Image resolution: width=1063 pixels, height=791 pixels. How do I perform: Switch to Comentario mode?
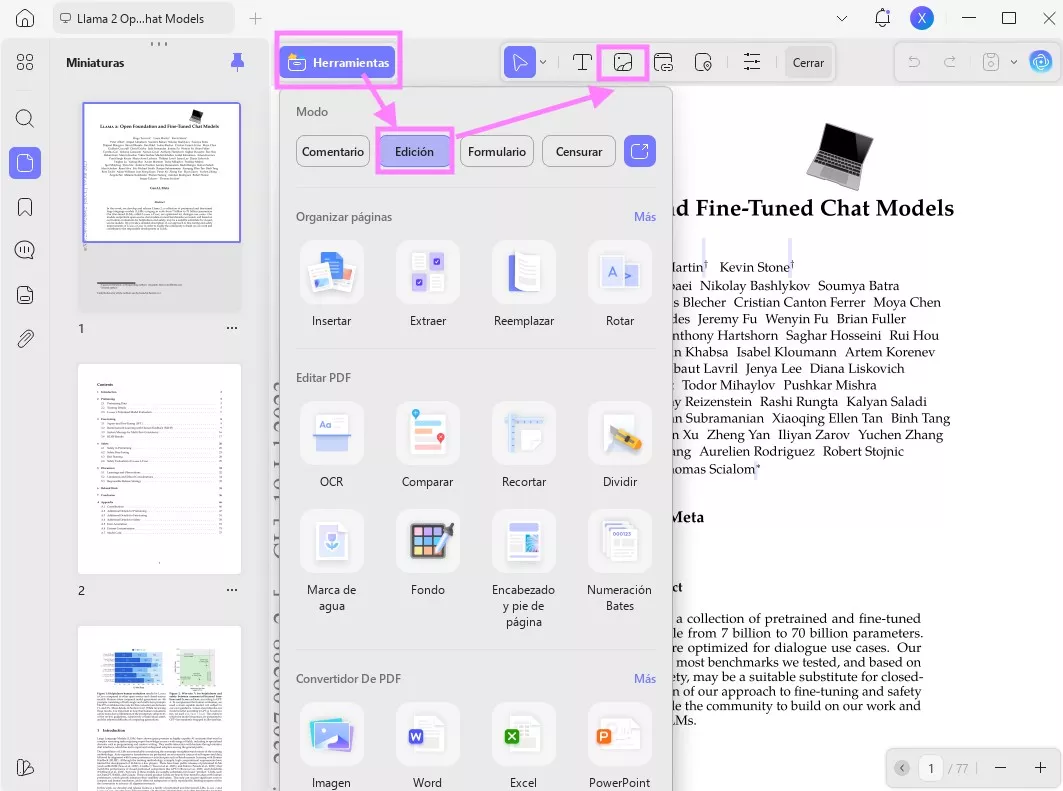coord(332,151)
